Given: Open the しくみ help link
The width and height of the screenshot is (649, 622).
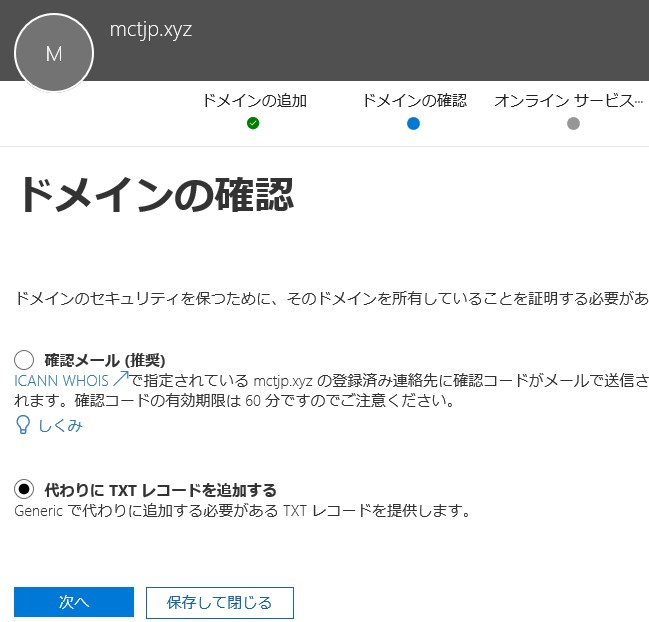Looking at the screenshot, I should 60,425.
